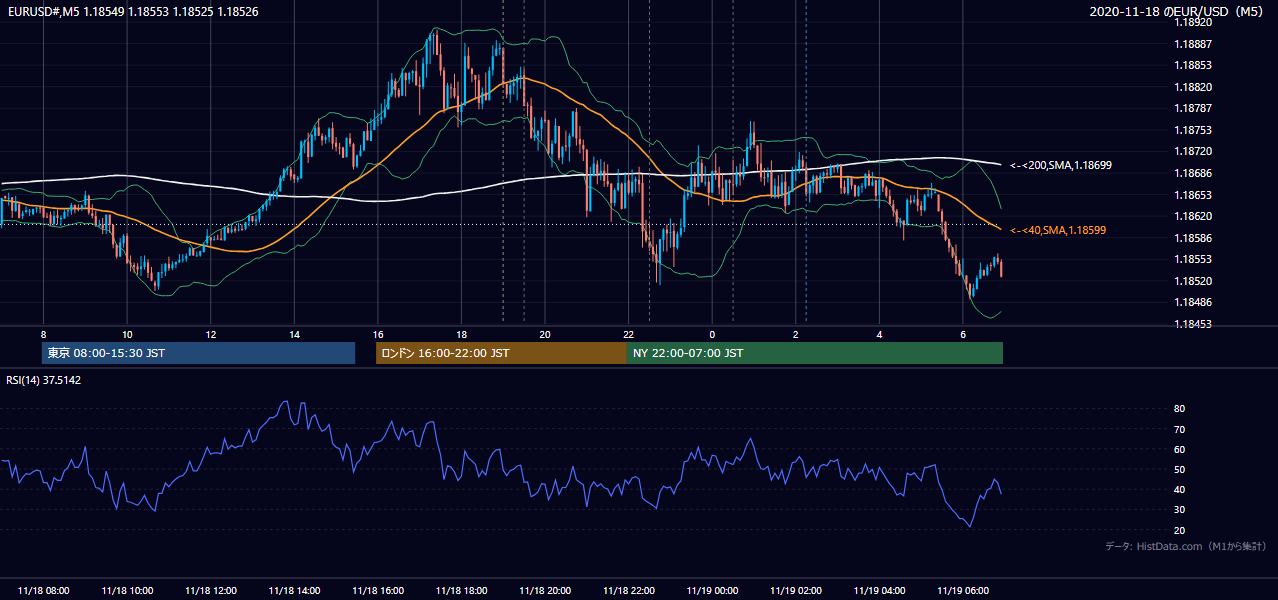Click the Tokyo 08:00-15:30 JST session bar
The image size is (1278, 600).
[x=199, y=353]
